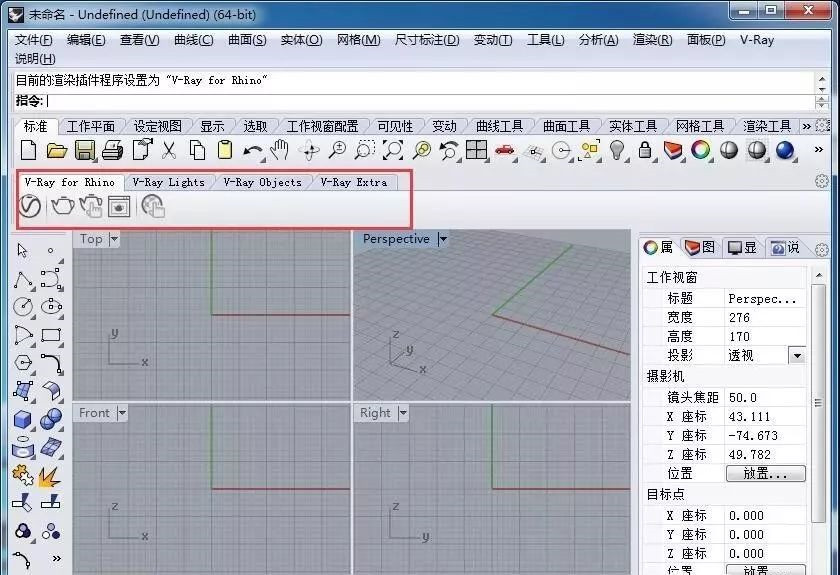Click the four viewports layout icon
This screenshot has height=575, width=840.
click(x=476, y=150)
